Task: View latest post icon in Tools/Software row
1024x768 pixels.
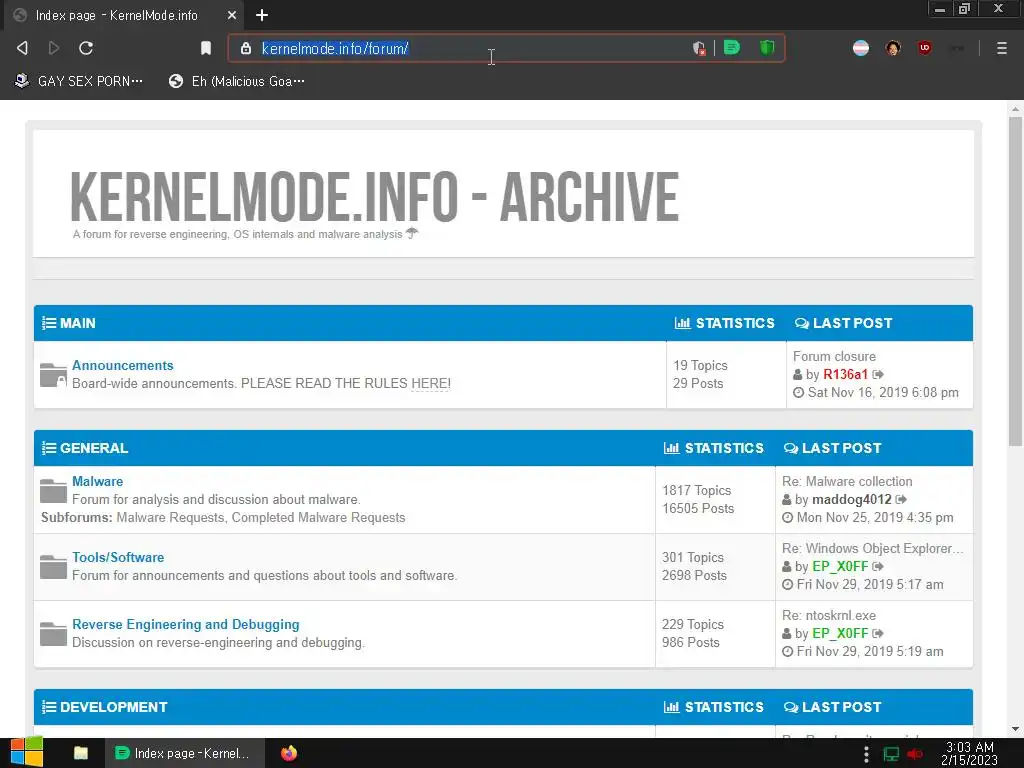Action: coord(878,566)
